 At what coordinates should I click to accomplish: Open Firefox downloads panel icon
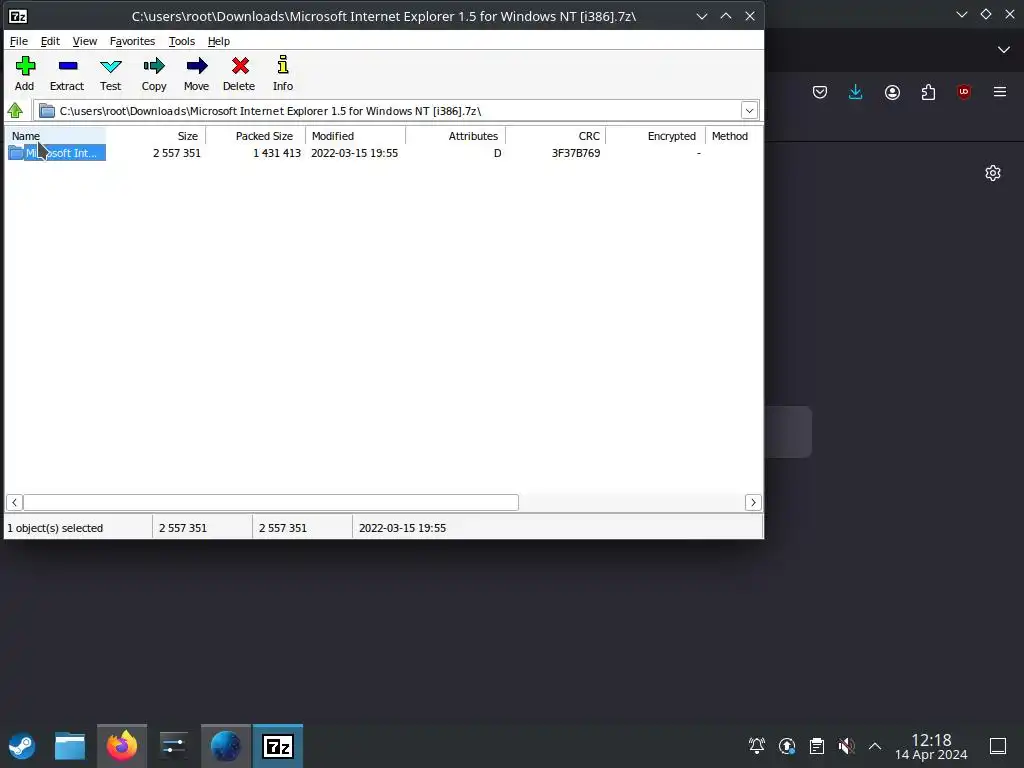tap(856, 92)
